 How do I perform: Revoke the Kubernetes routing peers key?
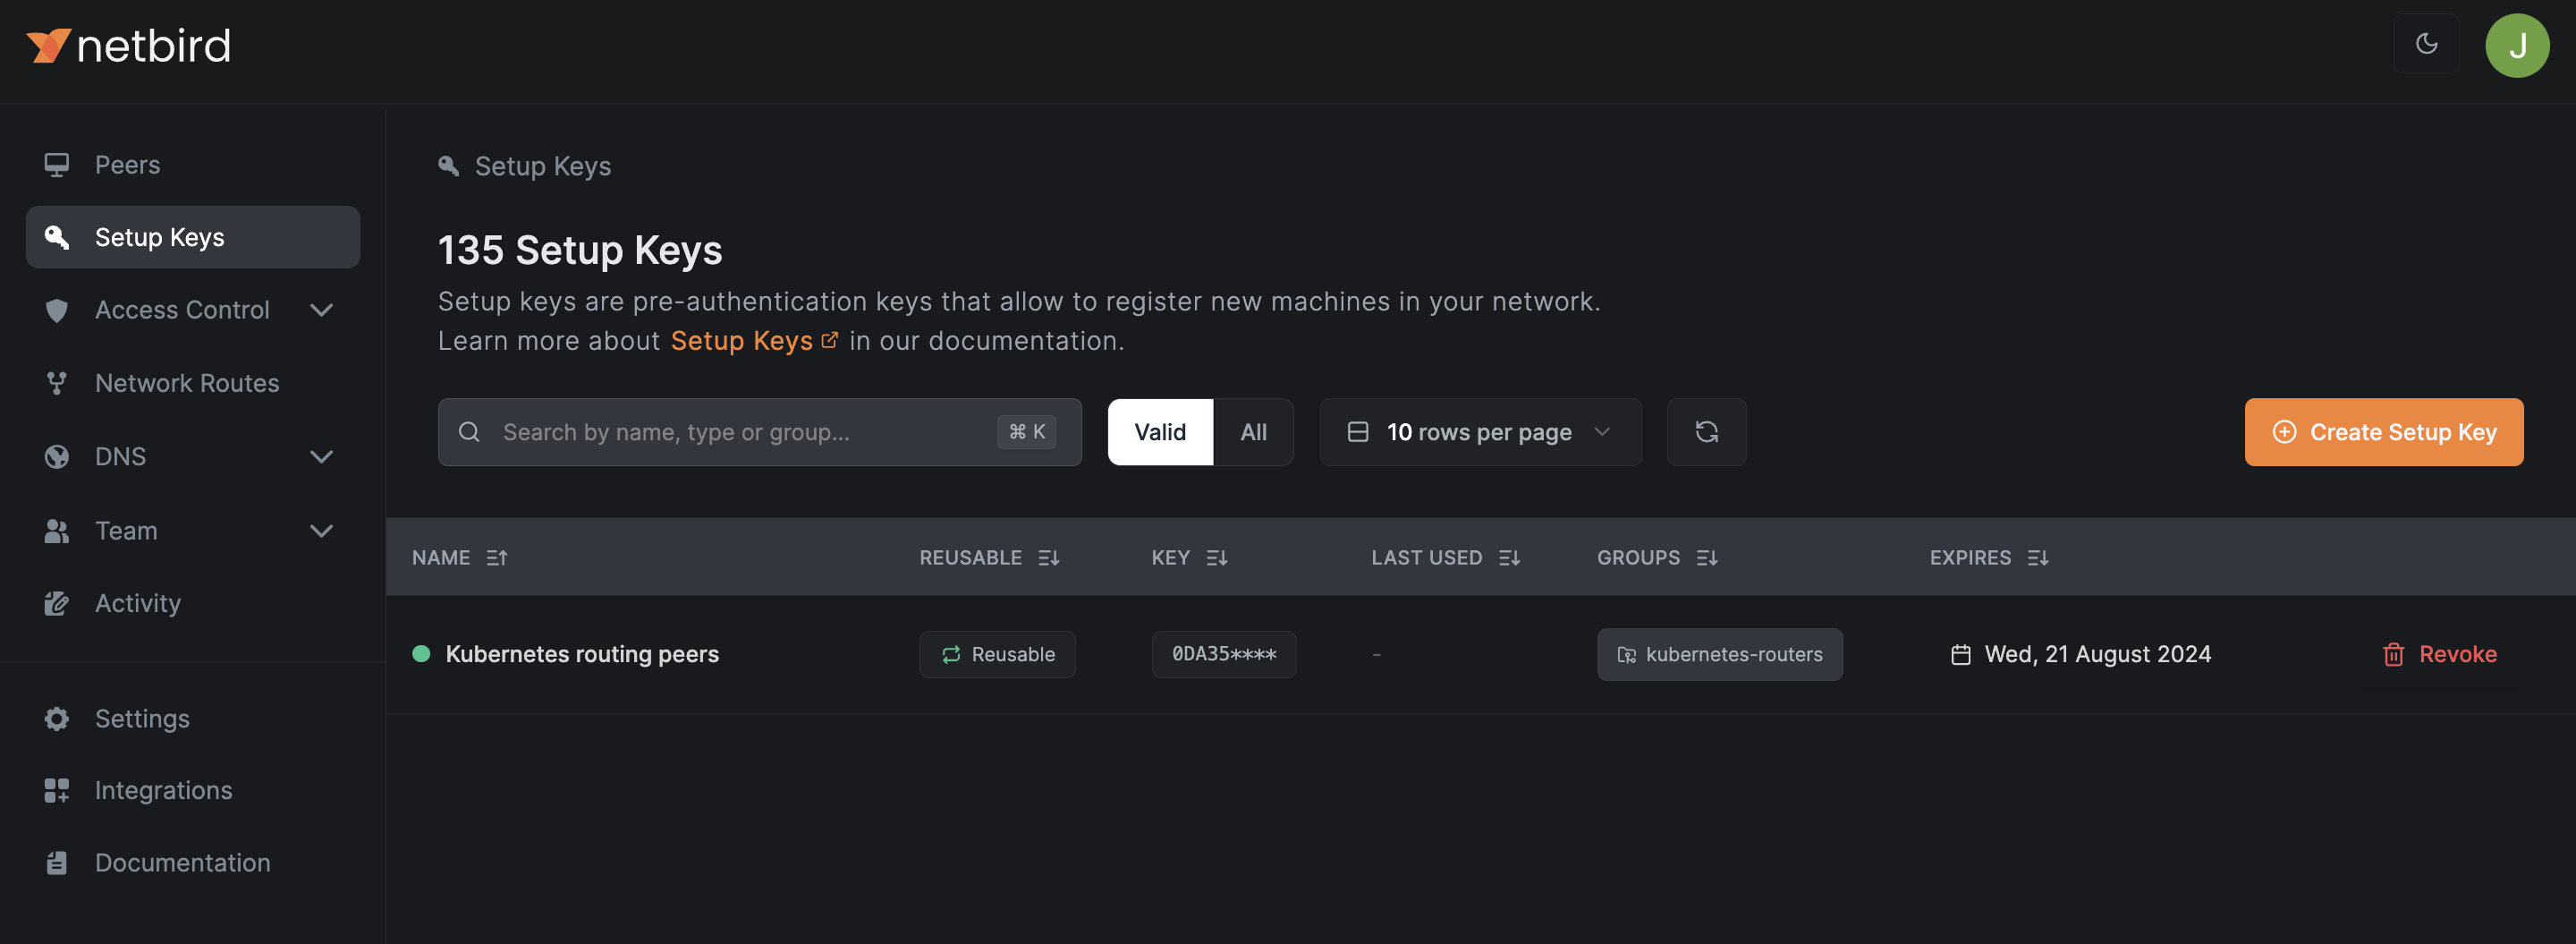point(2440,654)
